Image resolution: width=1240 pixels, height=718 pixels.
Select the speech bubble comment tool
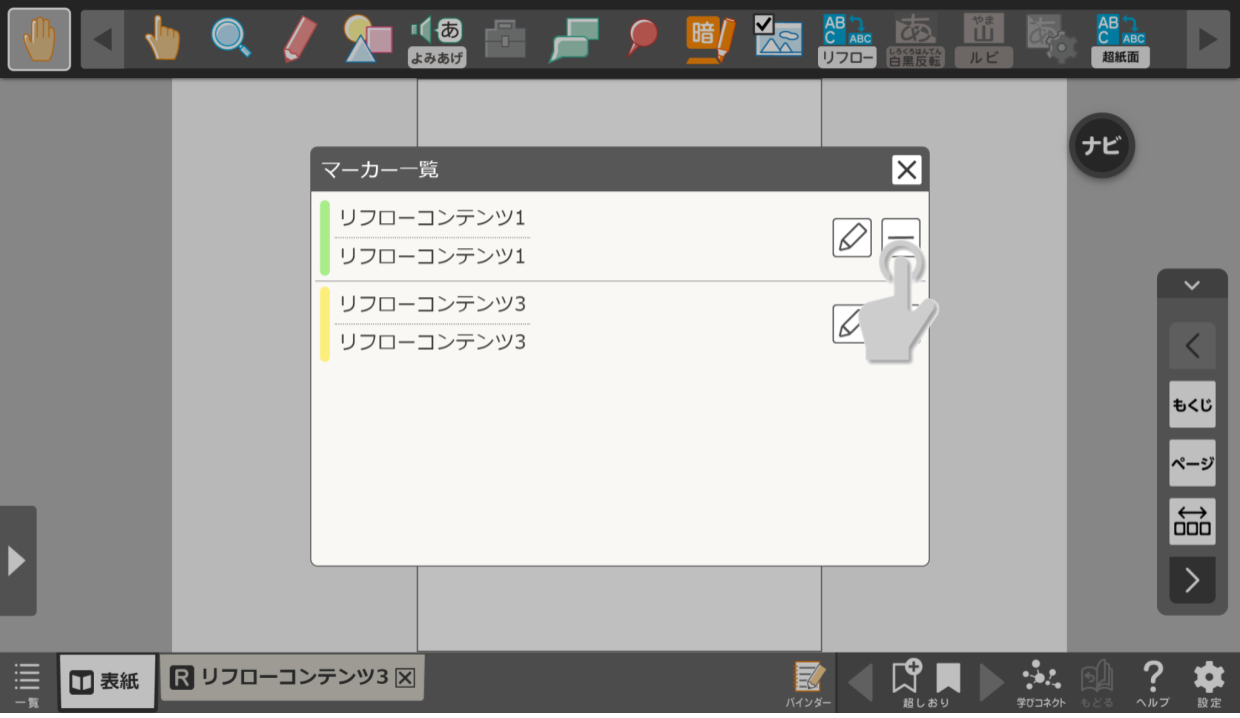point(574,39)
